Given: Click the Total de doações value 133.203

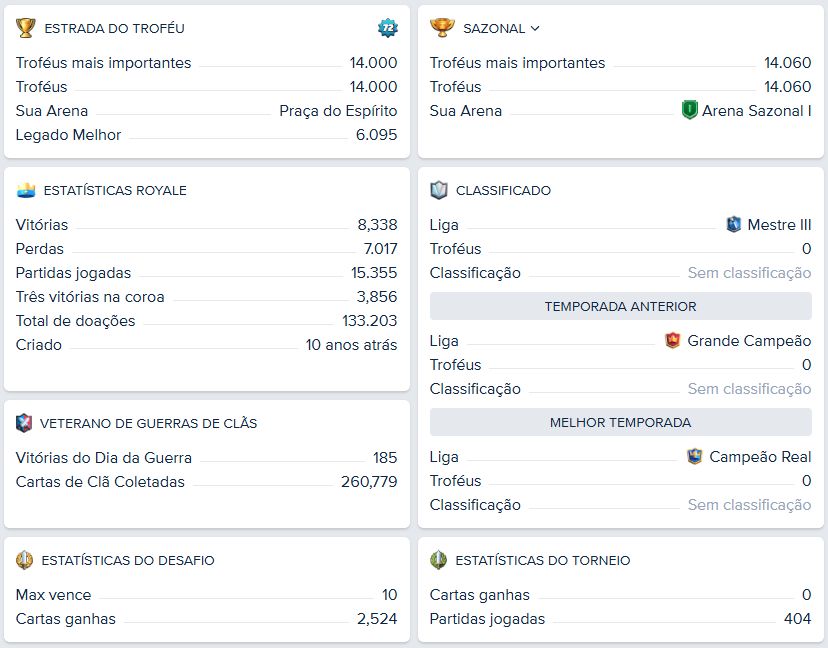Looking at the screenshot, I should point(370,321).
